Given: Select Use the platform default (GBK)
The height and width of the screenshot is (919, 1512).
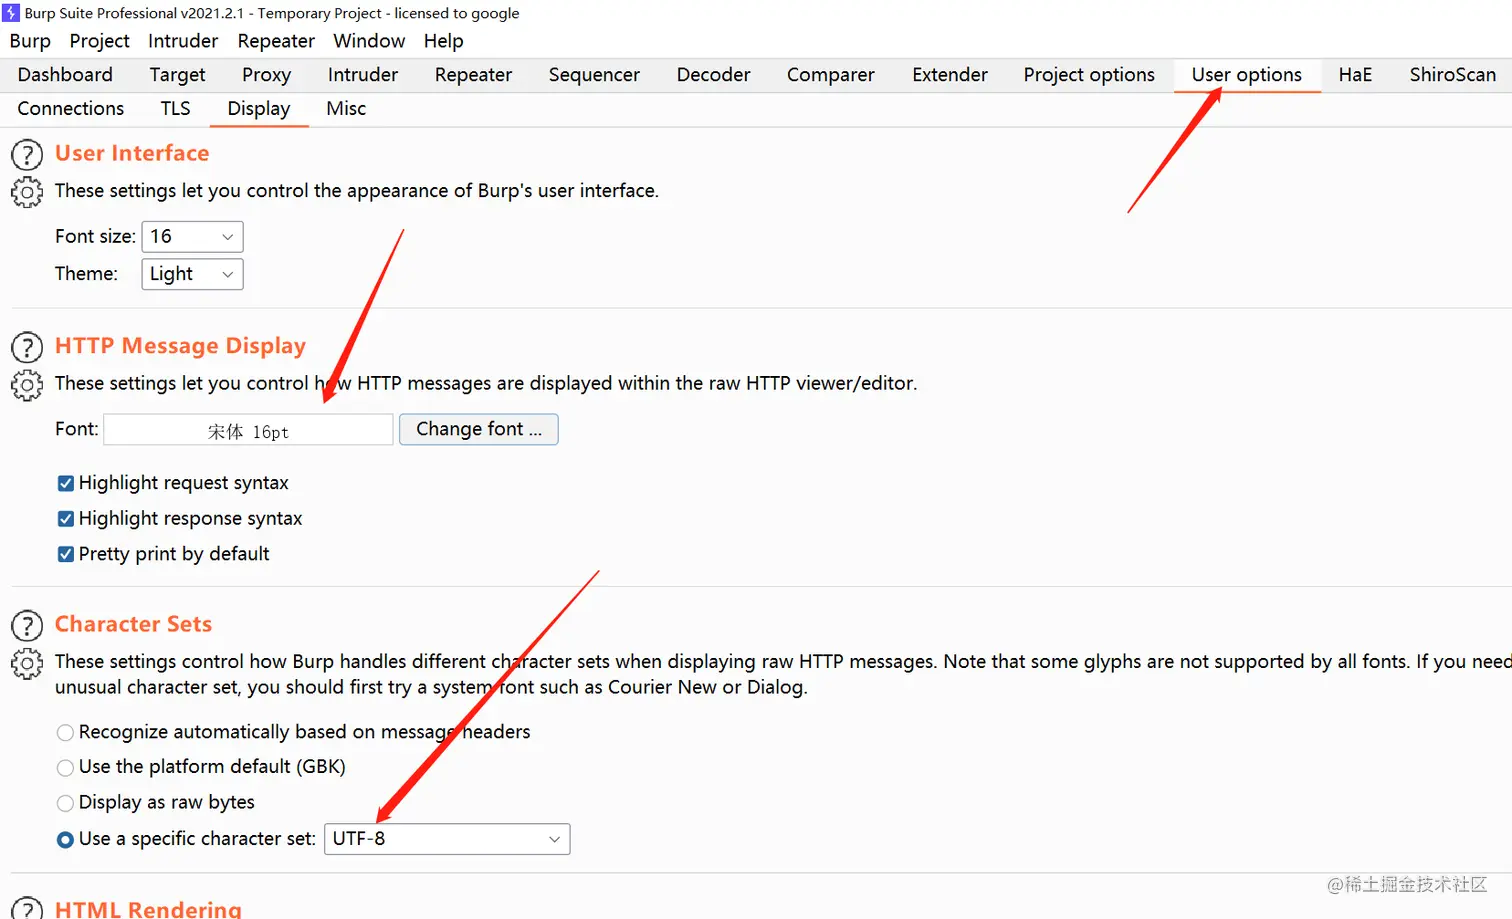Looking at the screenshot, I should click(65, 767).
